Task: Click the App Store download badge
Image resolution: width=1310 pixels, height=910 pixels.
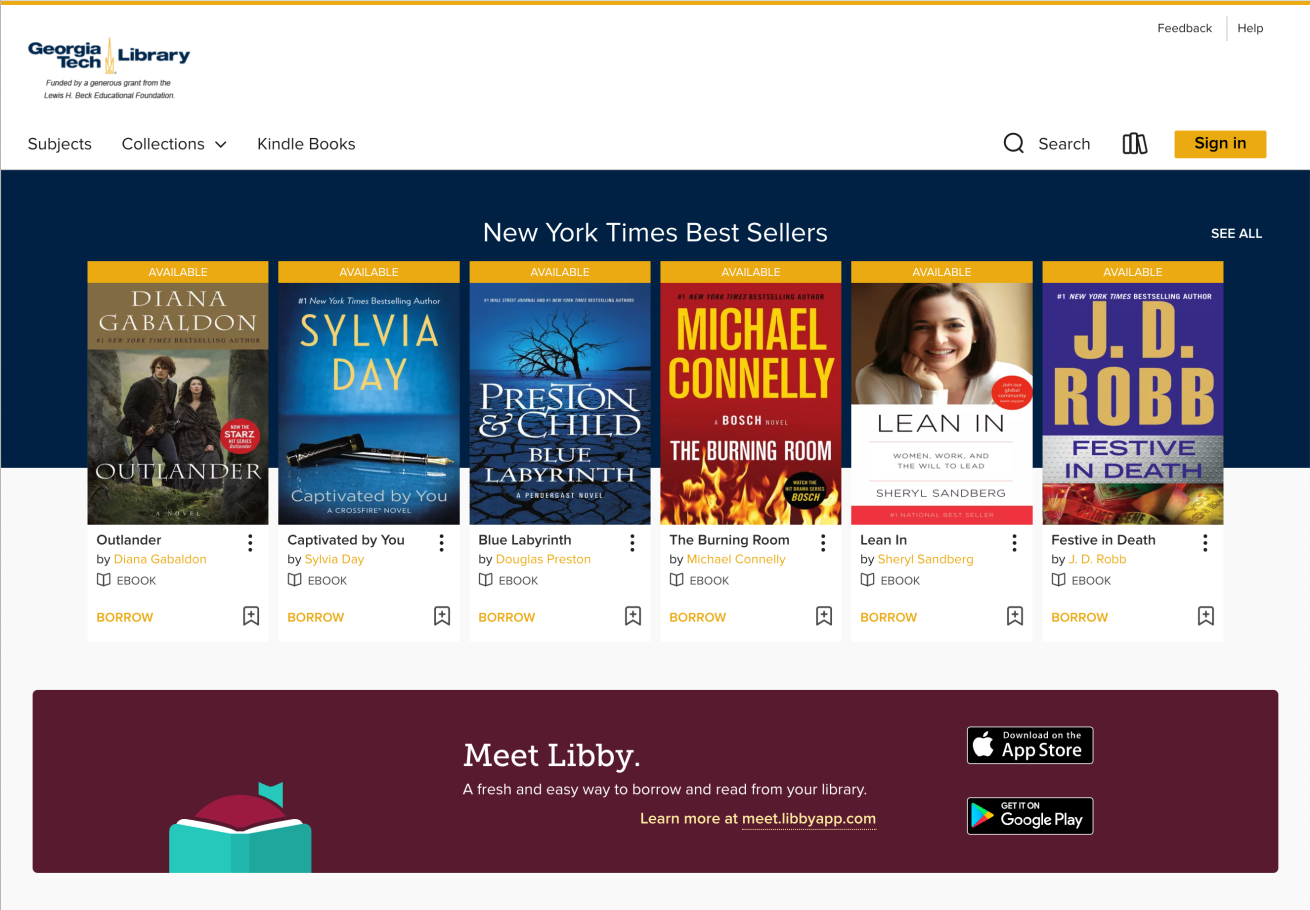Action: click(1030, 745)
